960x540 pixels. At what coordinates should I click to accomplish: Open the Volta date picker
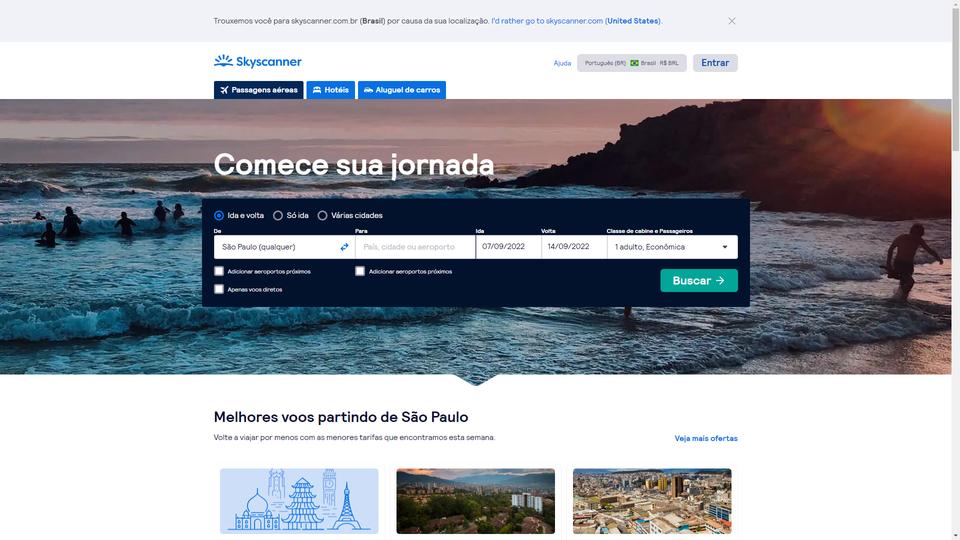click(x=574, y=247)
